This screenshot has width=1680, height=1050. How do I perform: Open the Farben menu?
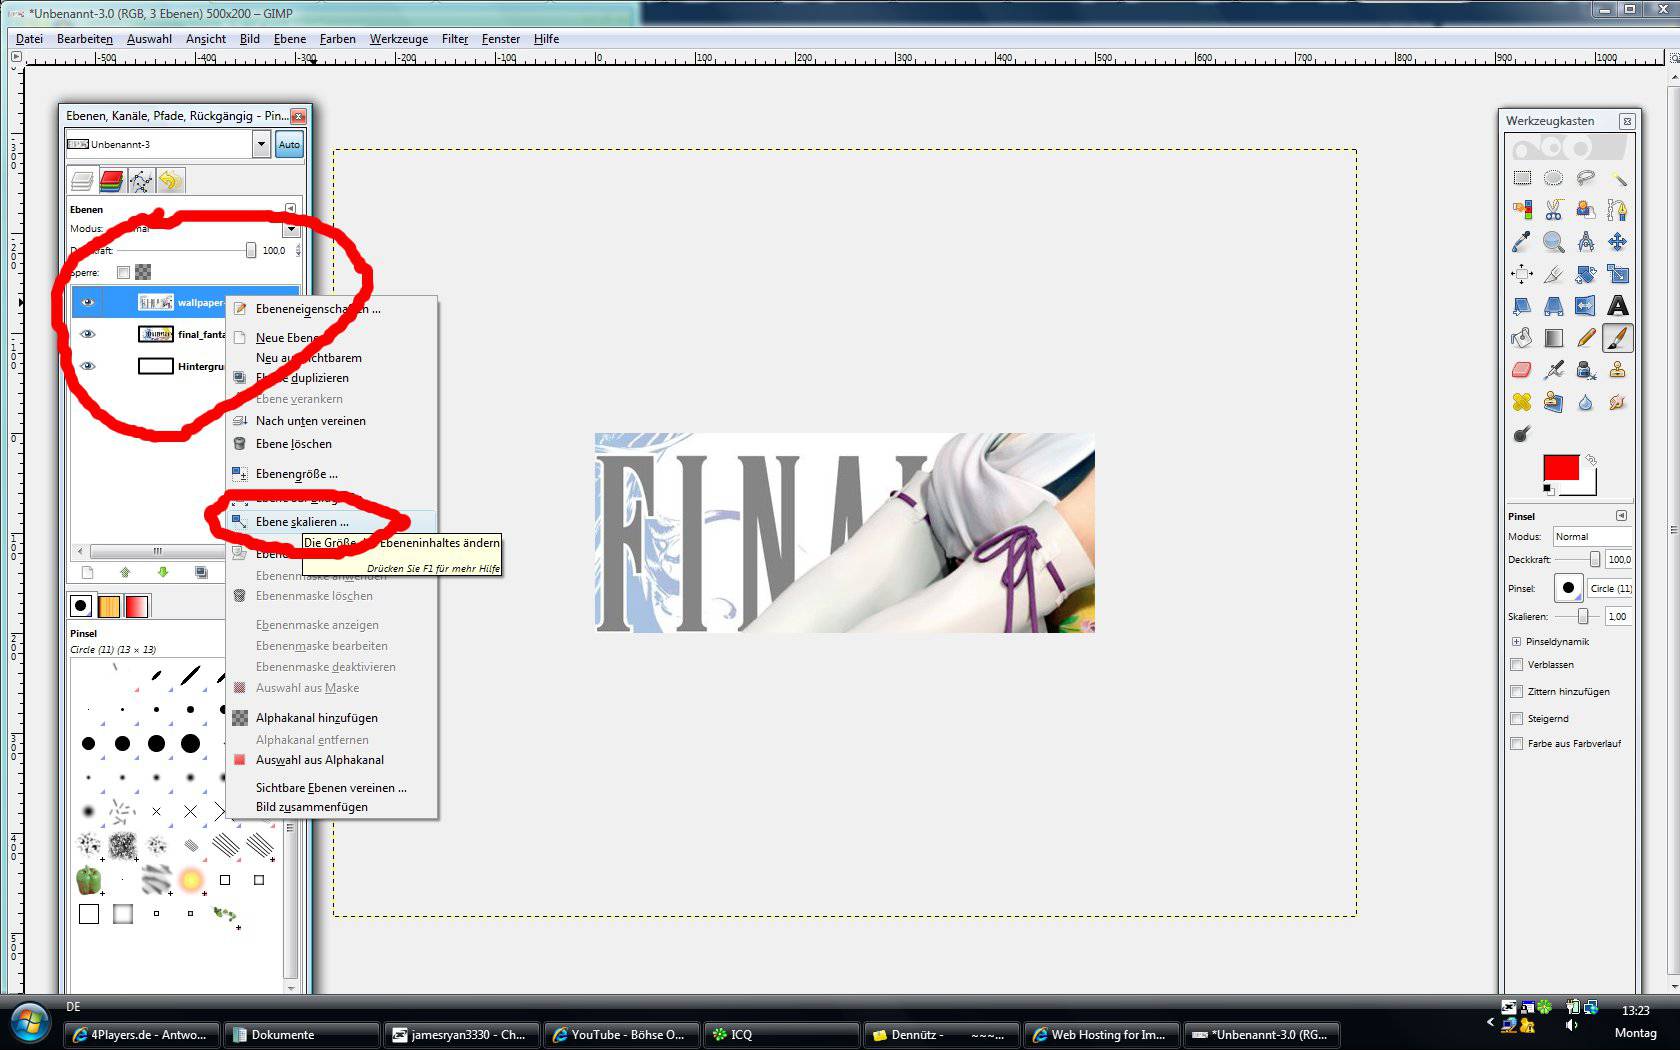(x=338, y=39)
